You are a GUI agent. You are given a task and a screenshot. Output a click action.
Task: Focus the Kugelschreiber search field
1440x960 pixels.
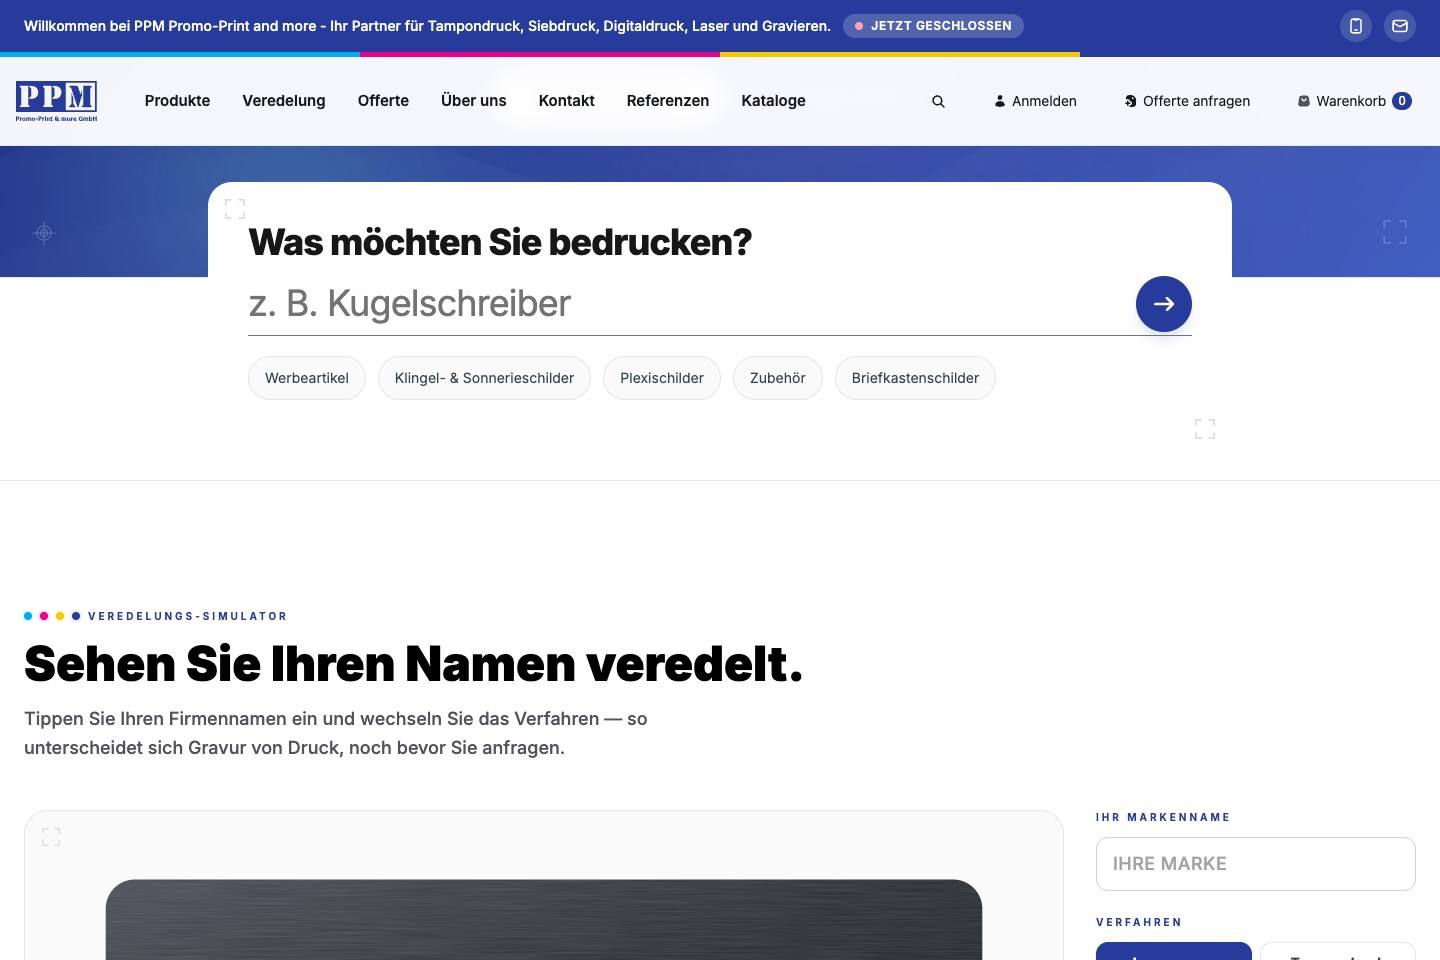point(686,304)
